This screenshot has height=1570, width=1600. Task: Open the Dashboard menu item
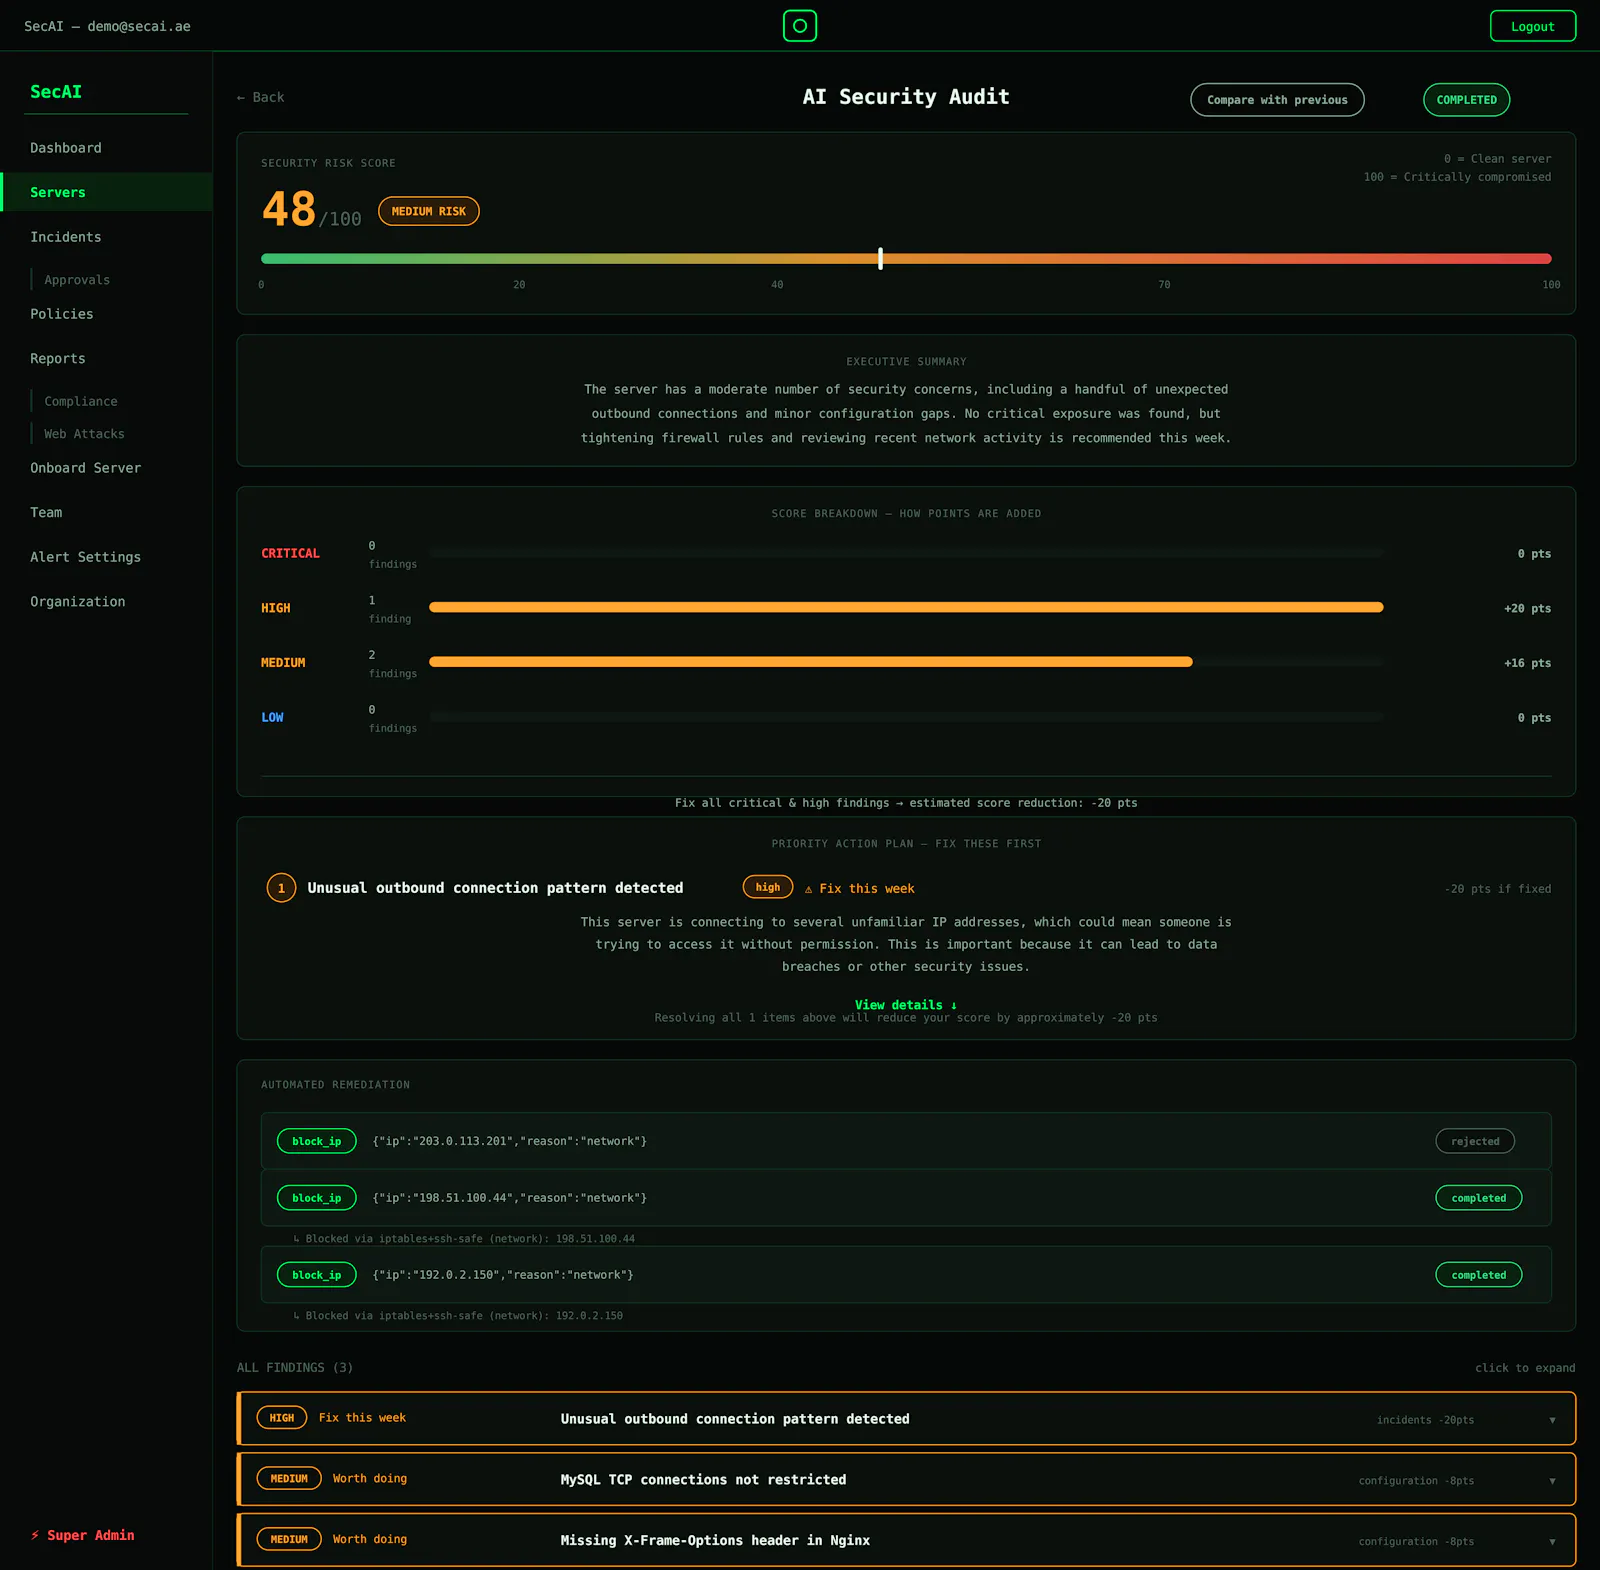[x=66, y=148]
